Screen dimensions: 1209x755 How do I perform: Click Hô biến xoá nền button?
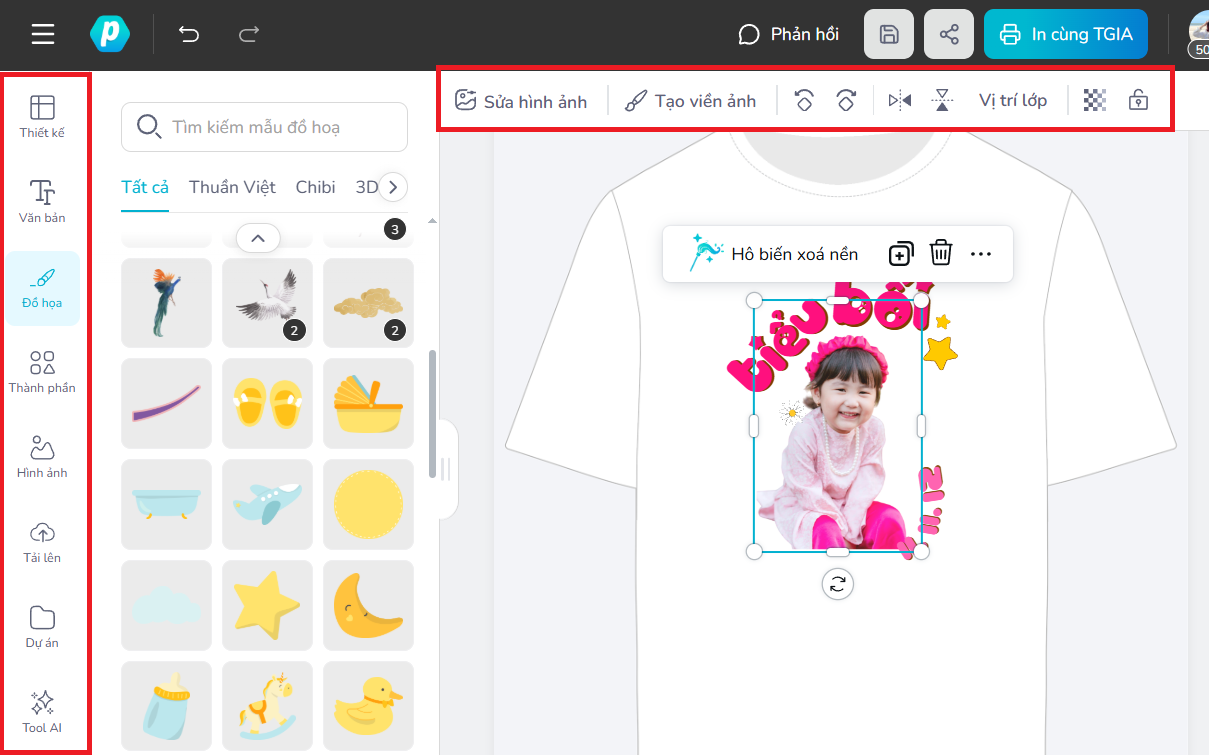click(775, 254)
